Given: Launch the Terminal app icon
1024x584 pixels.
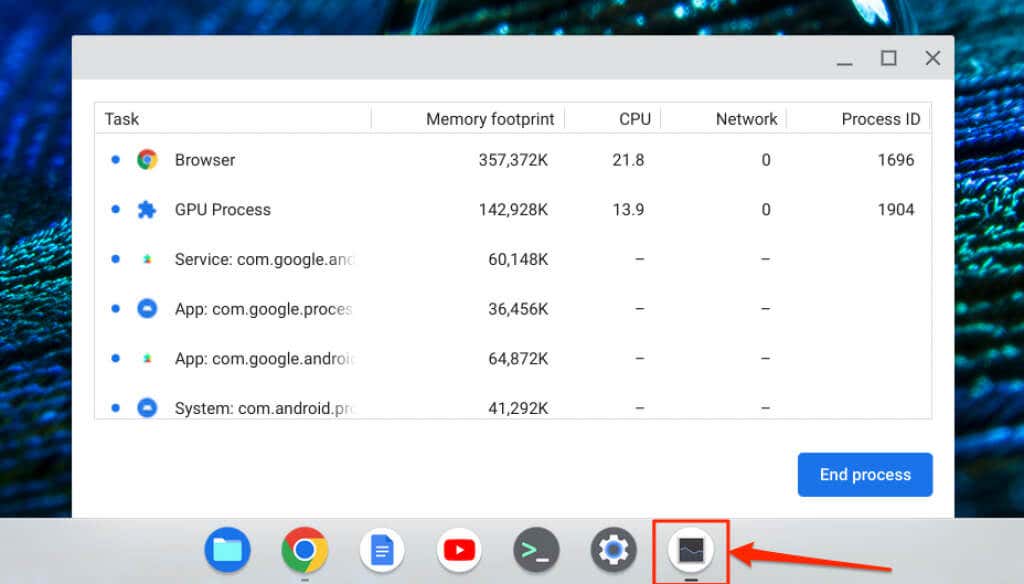Looking at the screenshot, I should 536,550.
